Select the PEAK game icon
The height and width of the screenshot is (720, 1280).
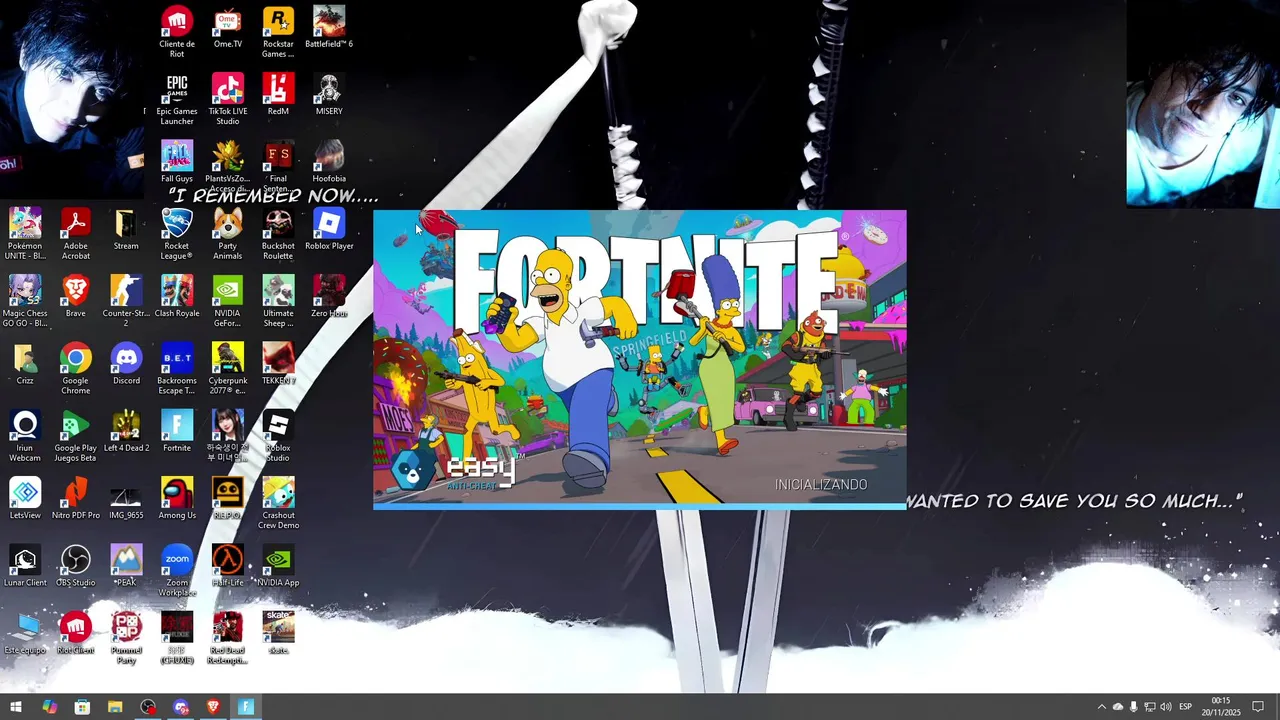(126, 565)
